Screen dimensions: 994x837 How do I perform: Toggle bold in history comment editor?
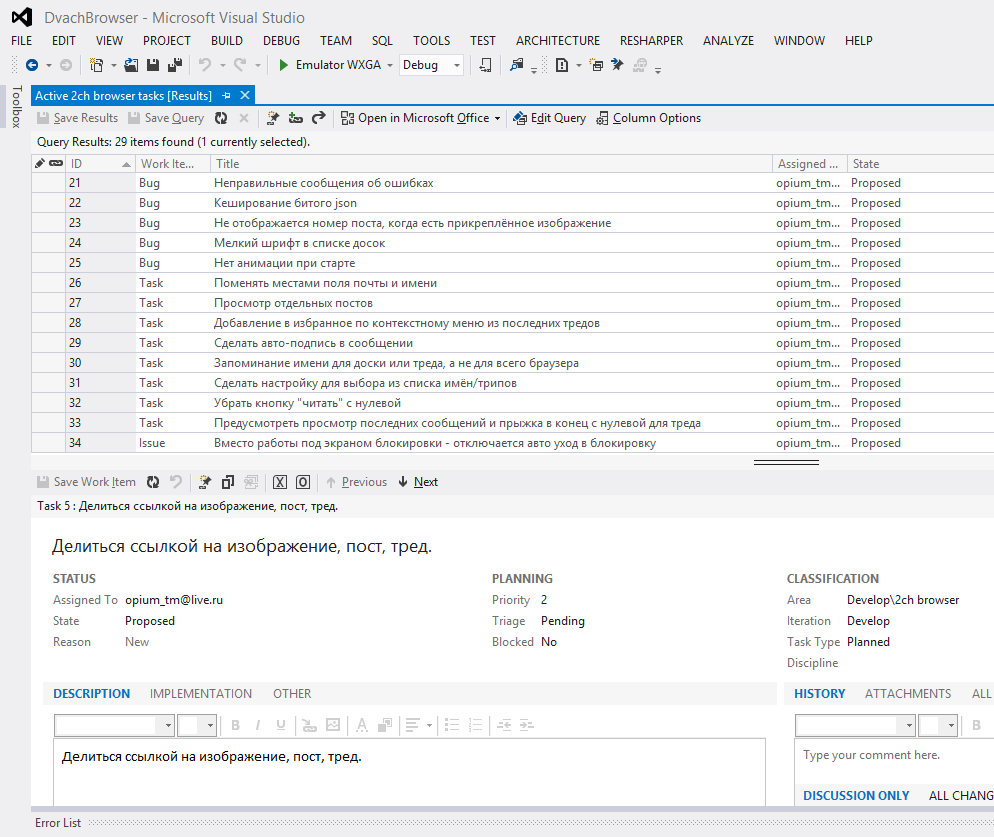pyautogui.click(x=976, y=725)
